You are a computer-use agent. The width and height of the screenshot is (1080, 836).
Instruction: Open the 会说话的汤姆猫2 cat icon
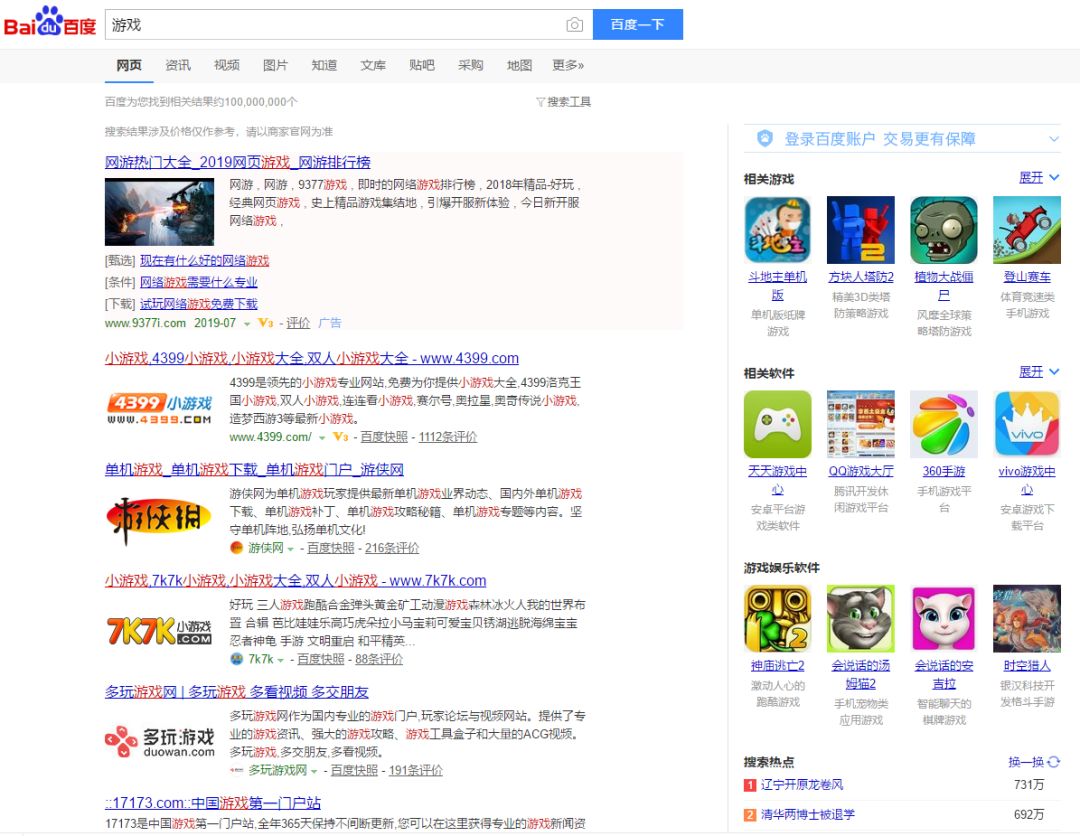pos(861,618)
